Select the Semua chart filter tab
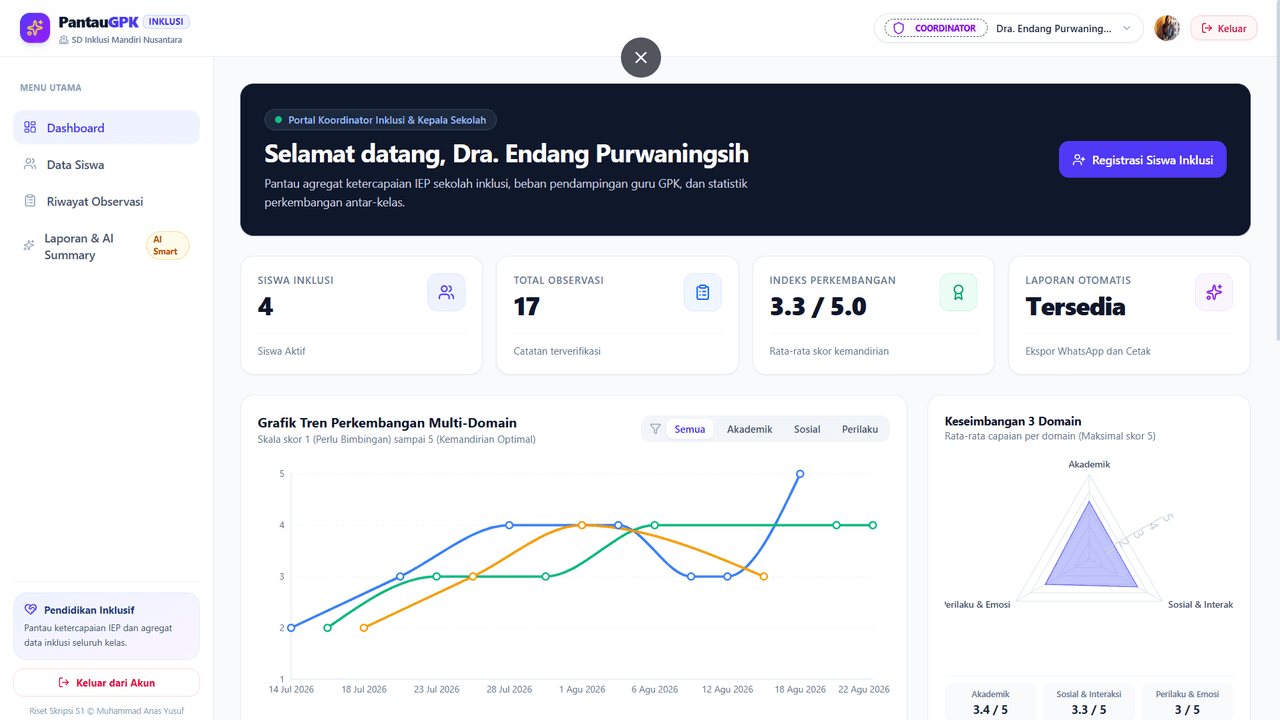The width and height of the screenshot is (1280, 720). coord(690,429)
